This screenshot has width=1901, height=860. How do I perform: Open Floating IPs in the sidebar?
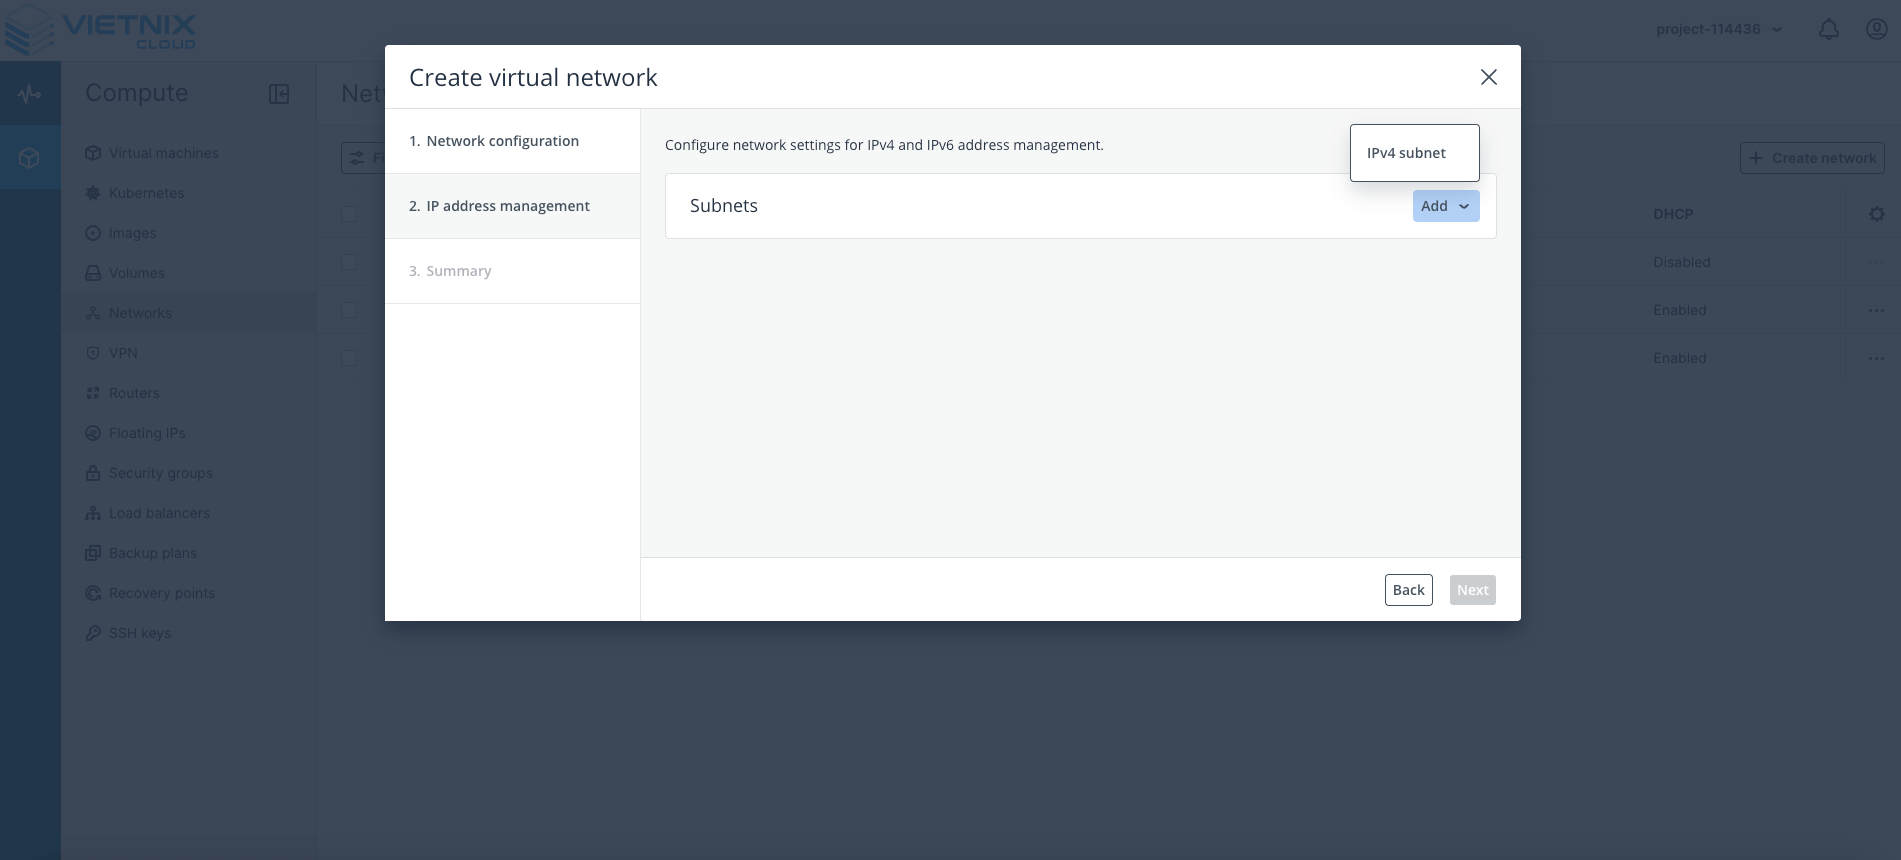[x=188, y=433]
